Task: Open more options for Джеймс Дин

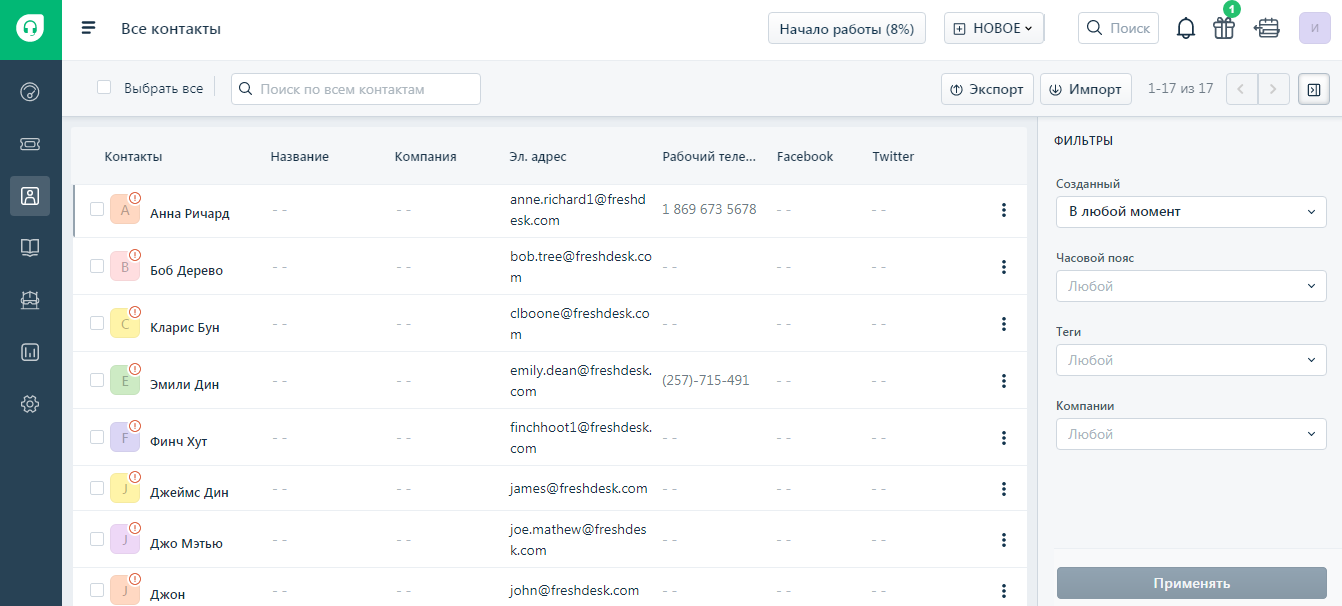Action: (x=1003, y=489)
